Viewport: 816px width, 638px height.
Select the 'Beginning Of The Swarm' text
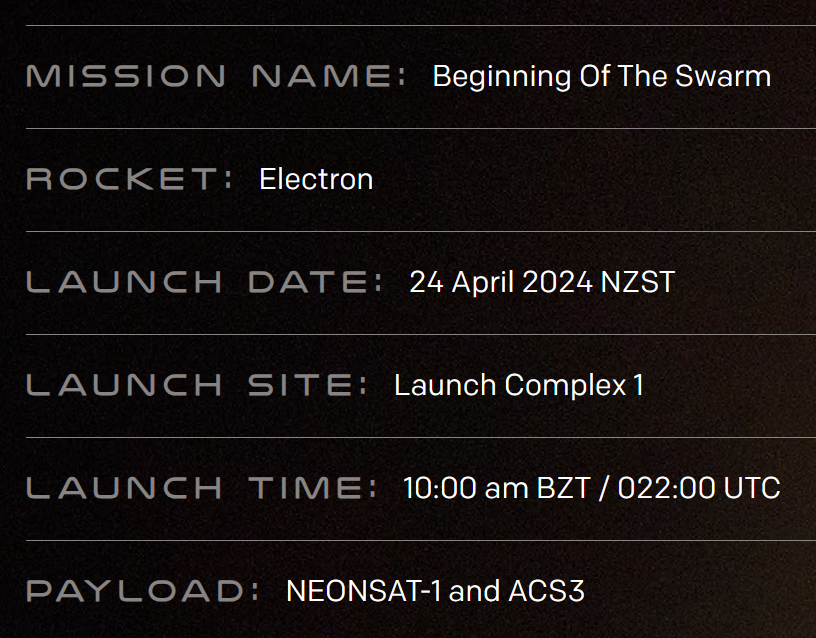tap(602, 77)
